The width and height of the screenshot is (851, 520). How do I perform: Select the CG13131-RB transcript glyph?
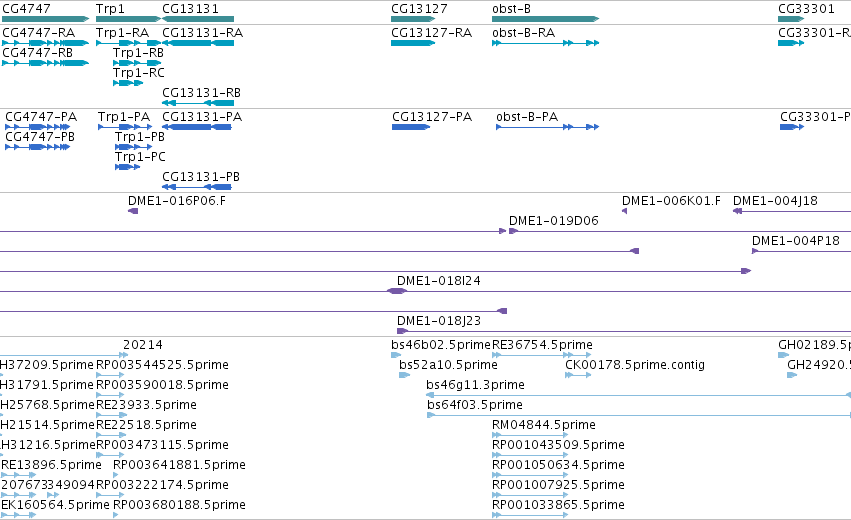tap(198, 103)
